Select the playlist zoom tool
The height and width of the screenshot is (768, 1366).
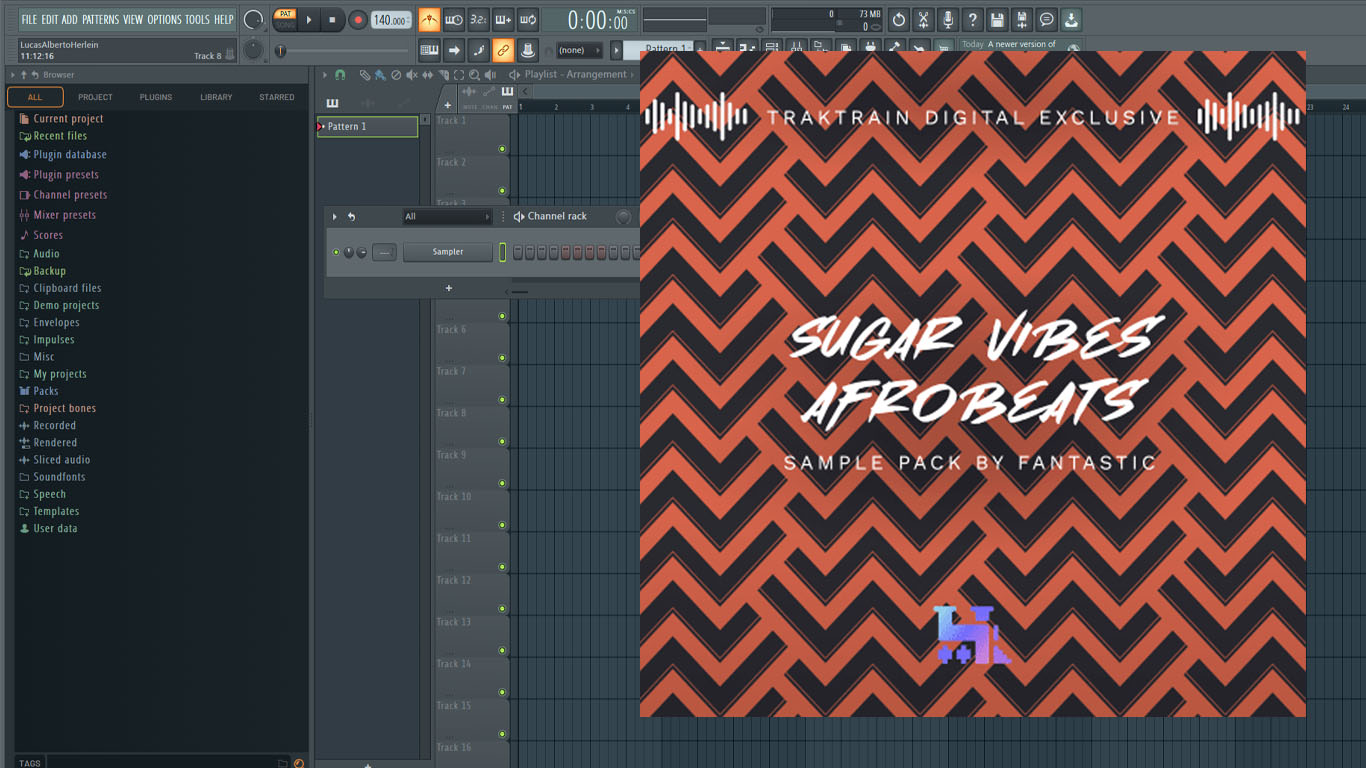474,75
